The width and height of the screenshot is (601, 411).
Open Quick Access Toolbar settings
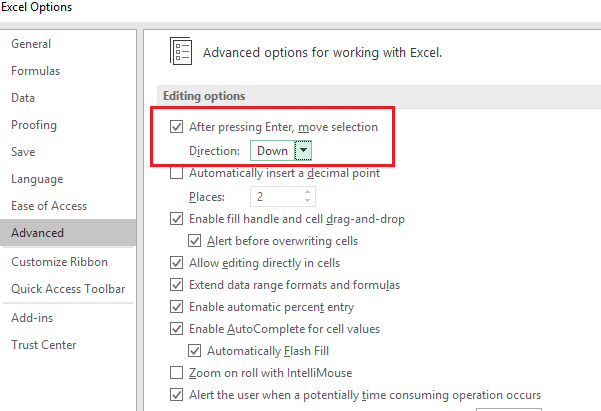pyautogui.click(x=68, y=289)
